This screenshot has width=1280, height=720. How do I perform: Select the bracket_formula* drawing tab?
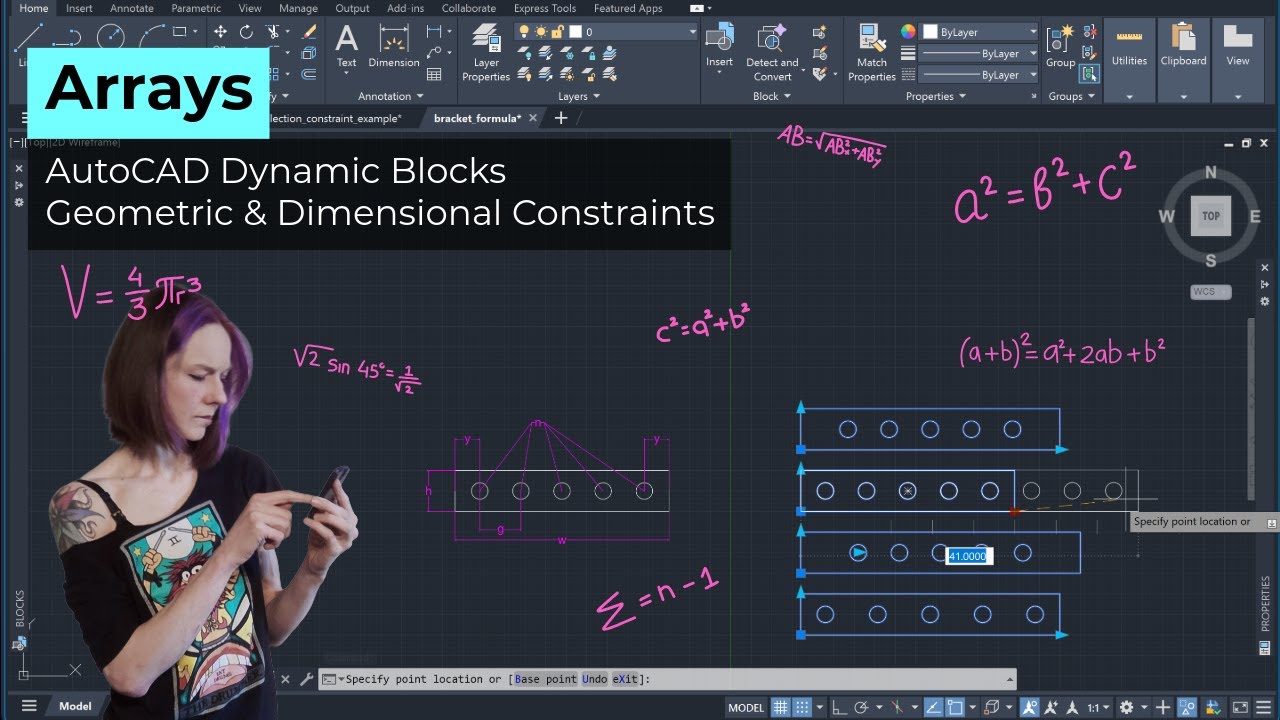click(477, 118)
